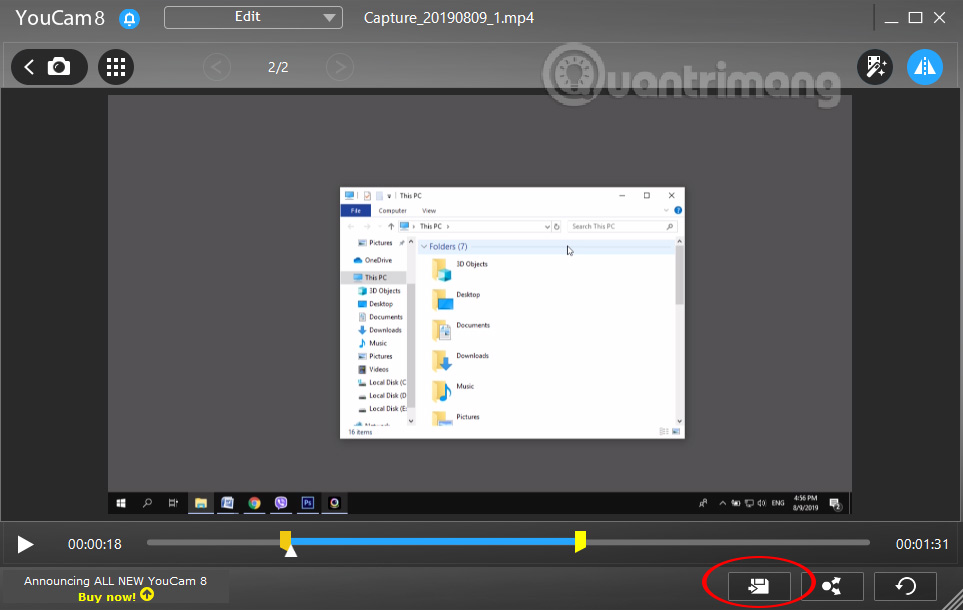Click the previous media arrow
Image resolution: width=963 pixels, height=610 pixels.
tap(216, 67)
